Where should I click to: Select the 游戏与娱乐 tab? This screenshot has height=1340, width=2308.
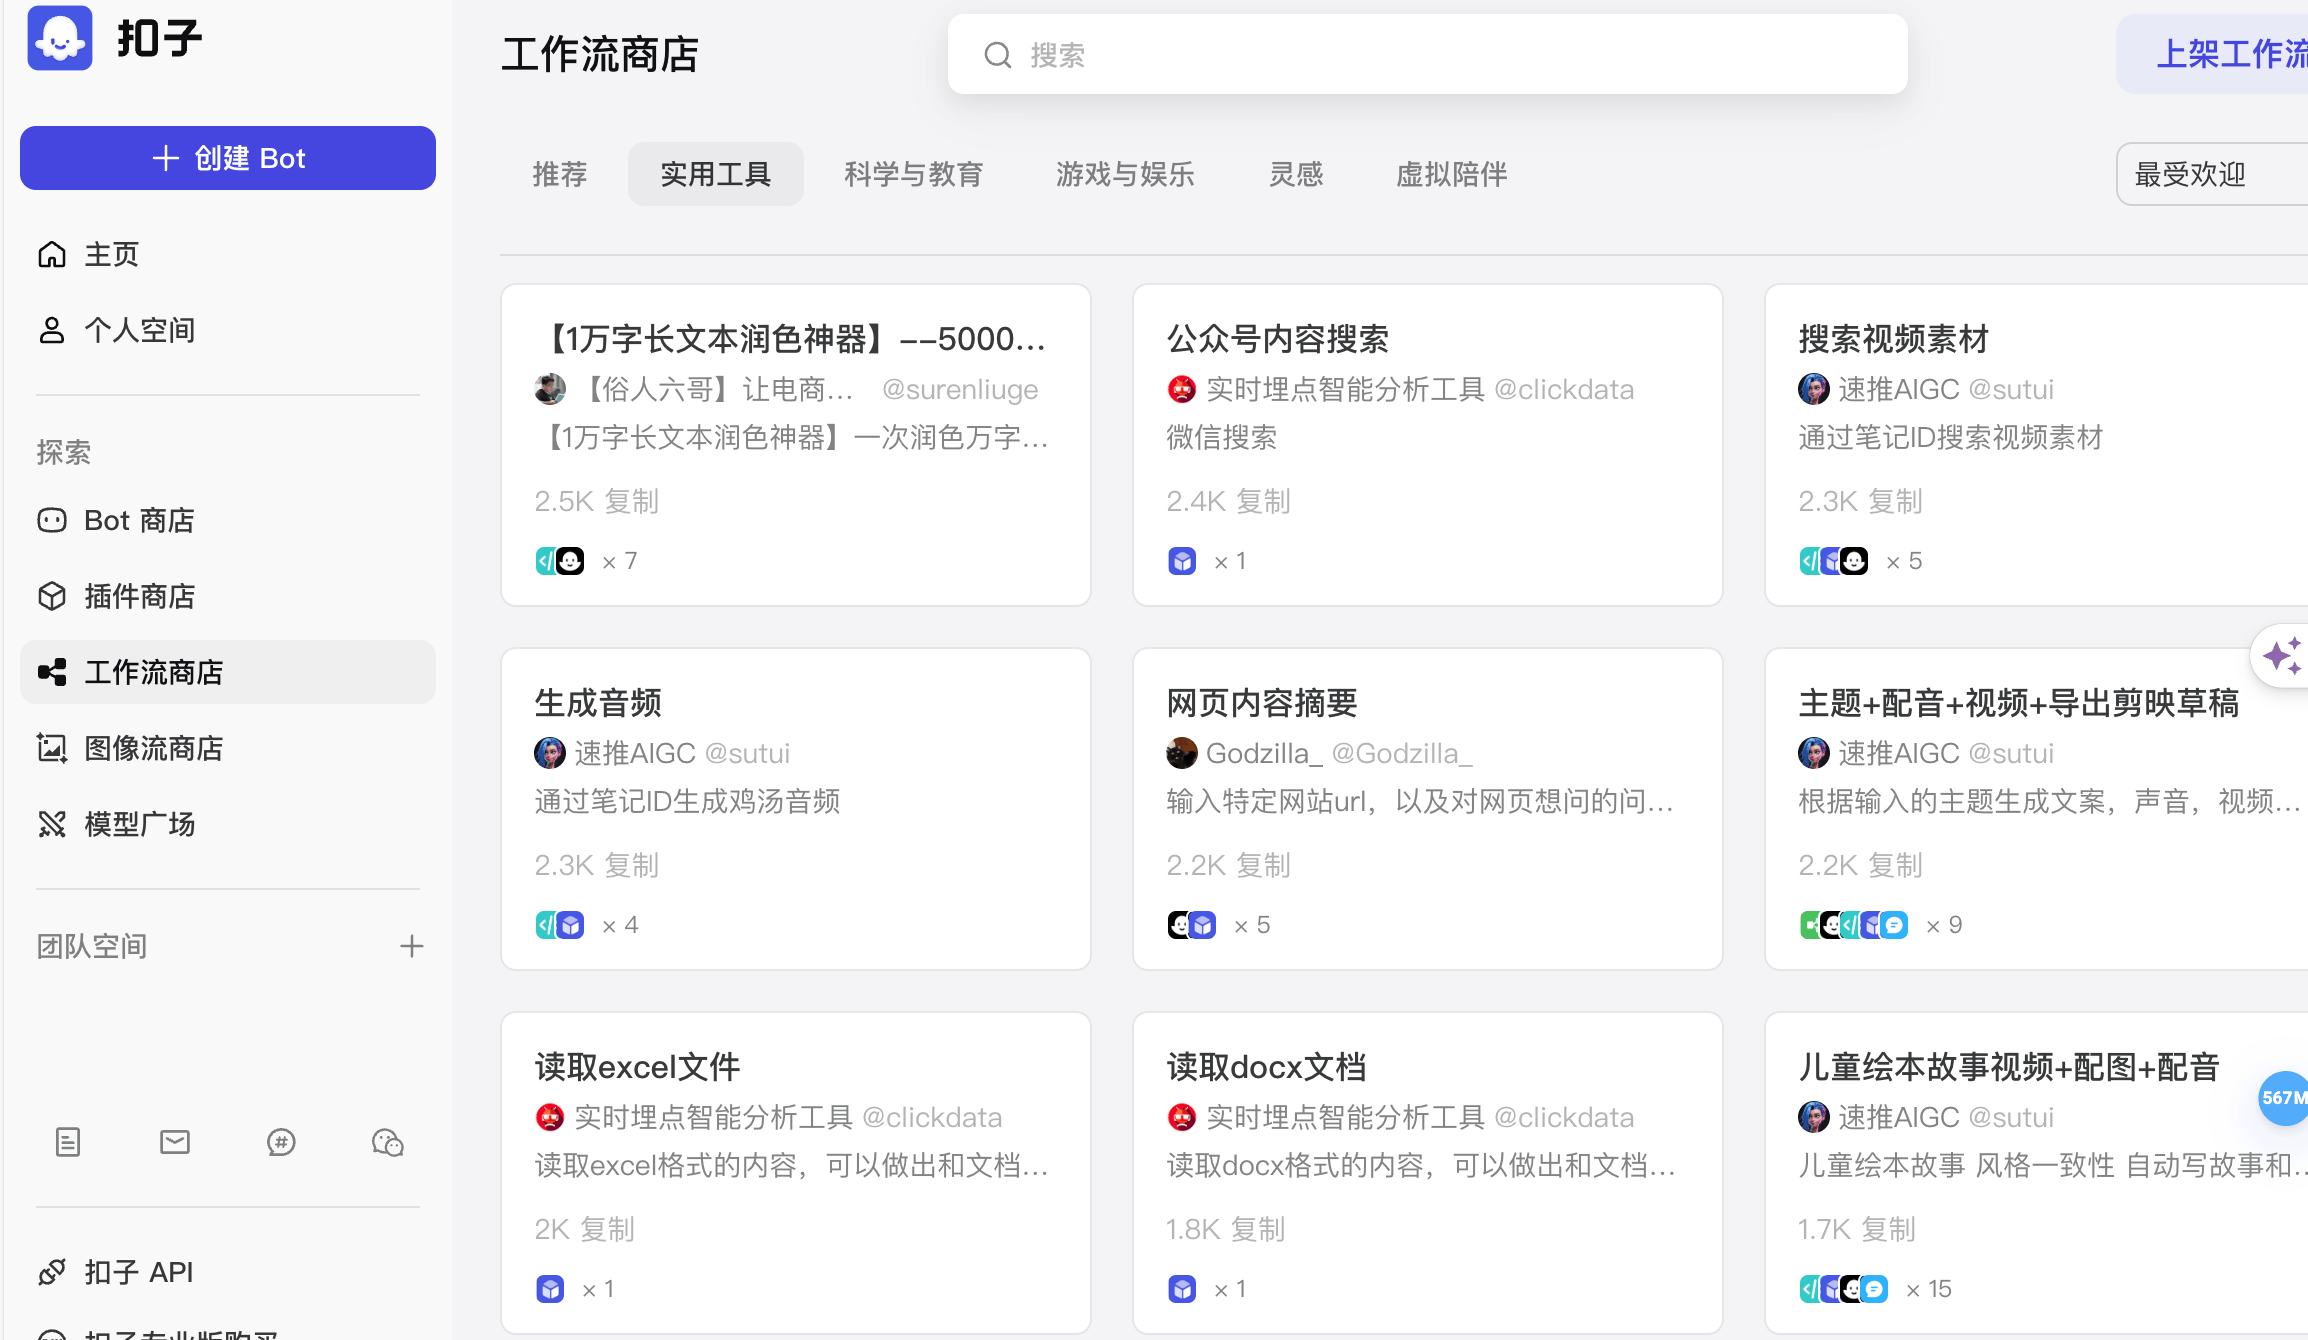tap(1125, 174)
